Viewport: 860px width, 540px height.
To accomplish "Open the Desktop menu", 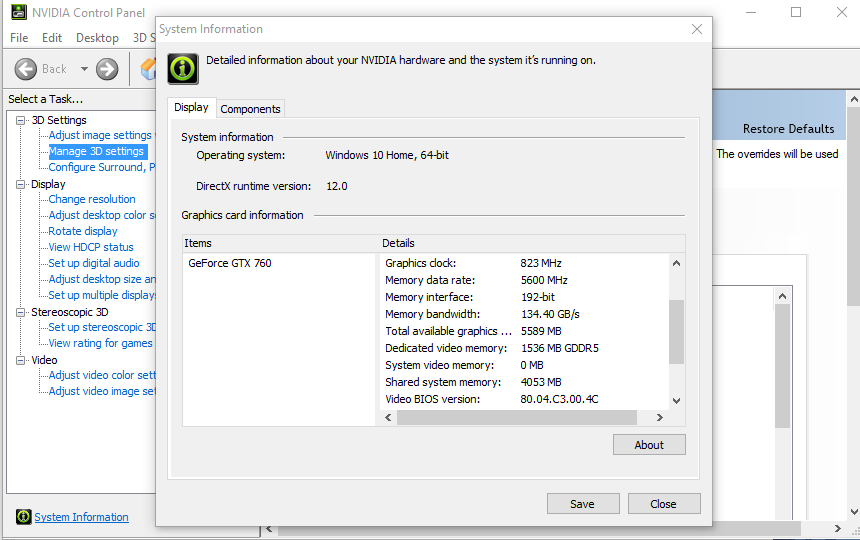I will click(x=97, y=38).
